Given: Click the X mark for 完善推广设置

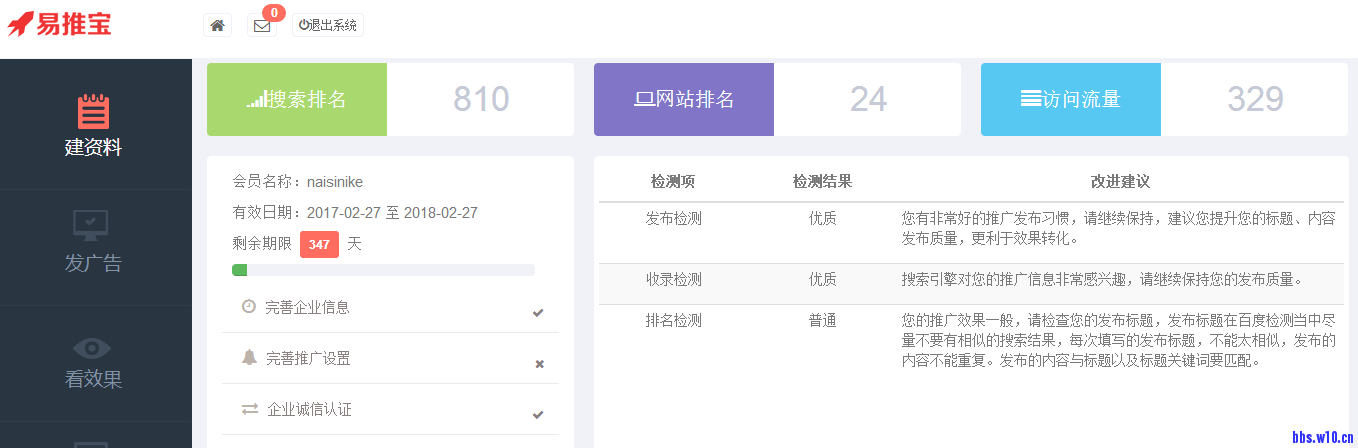Looking at the screenshot, I should tap(539, 364).
